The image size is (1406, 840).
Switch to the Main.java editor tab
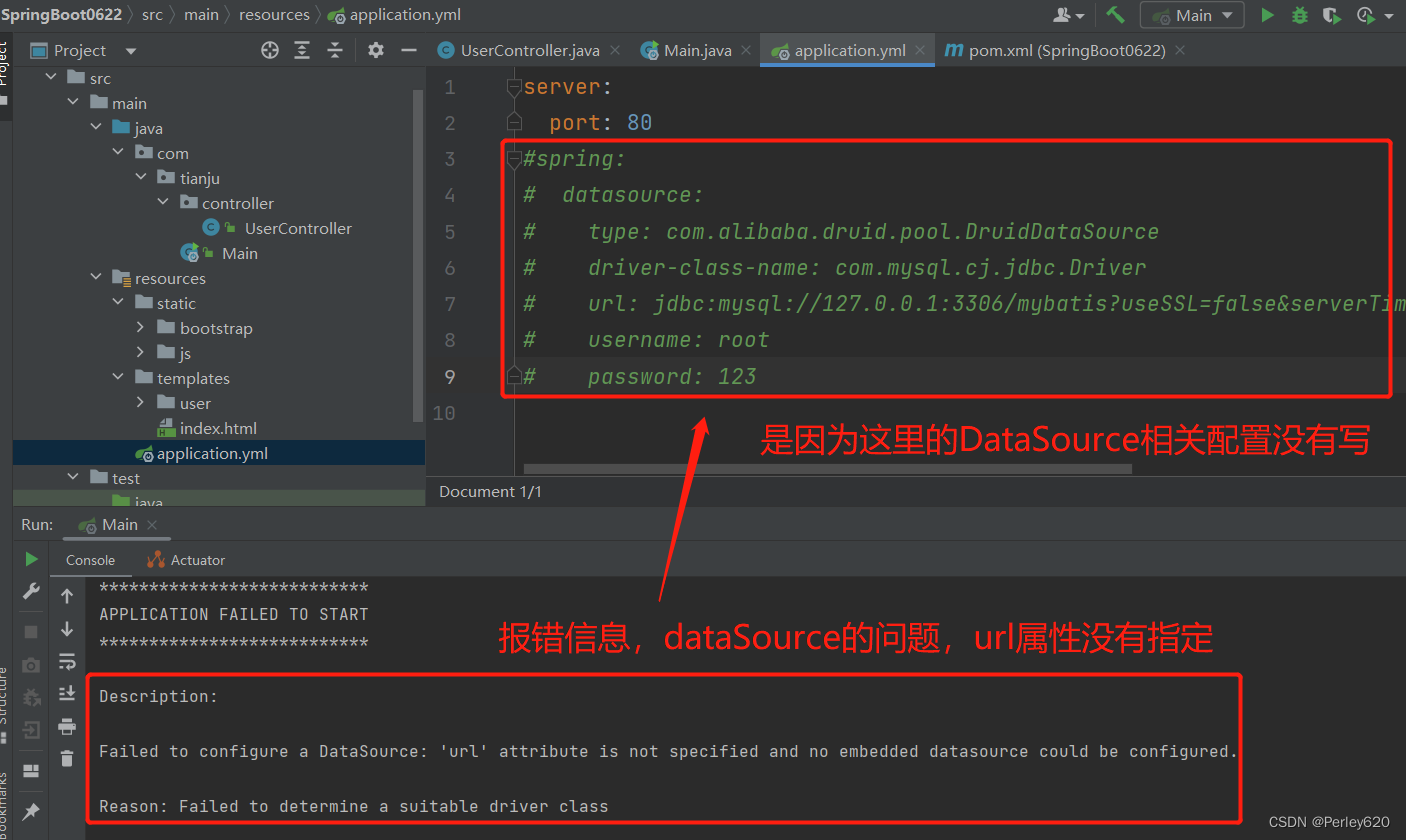click(697, 50)
